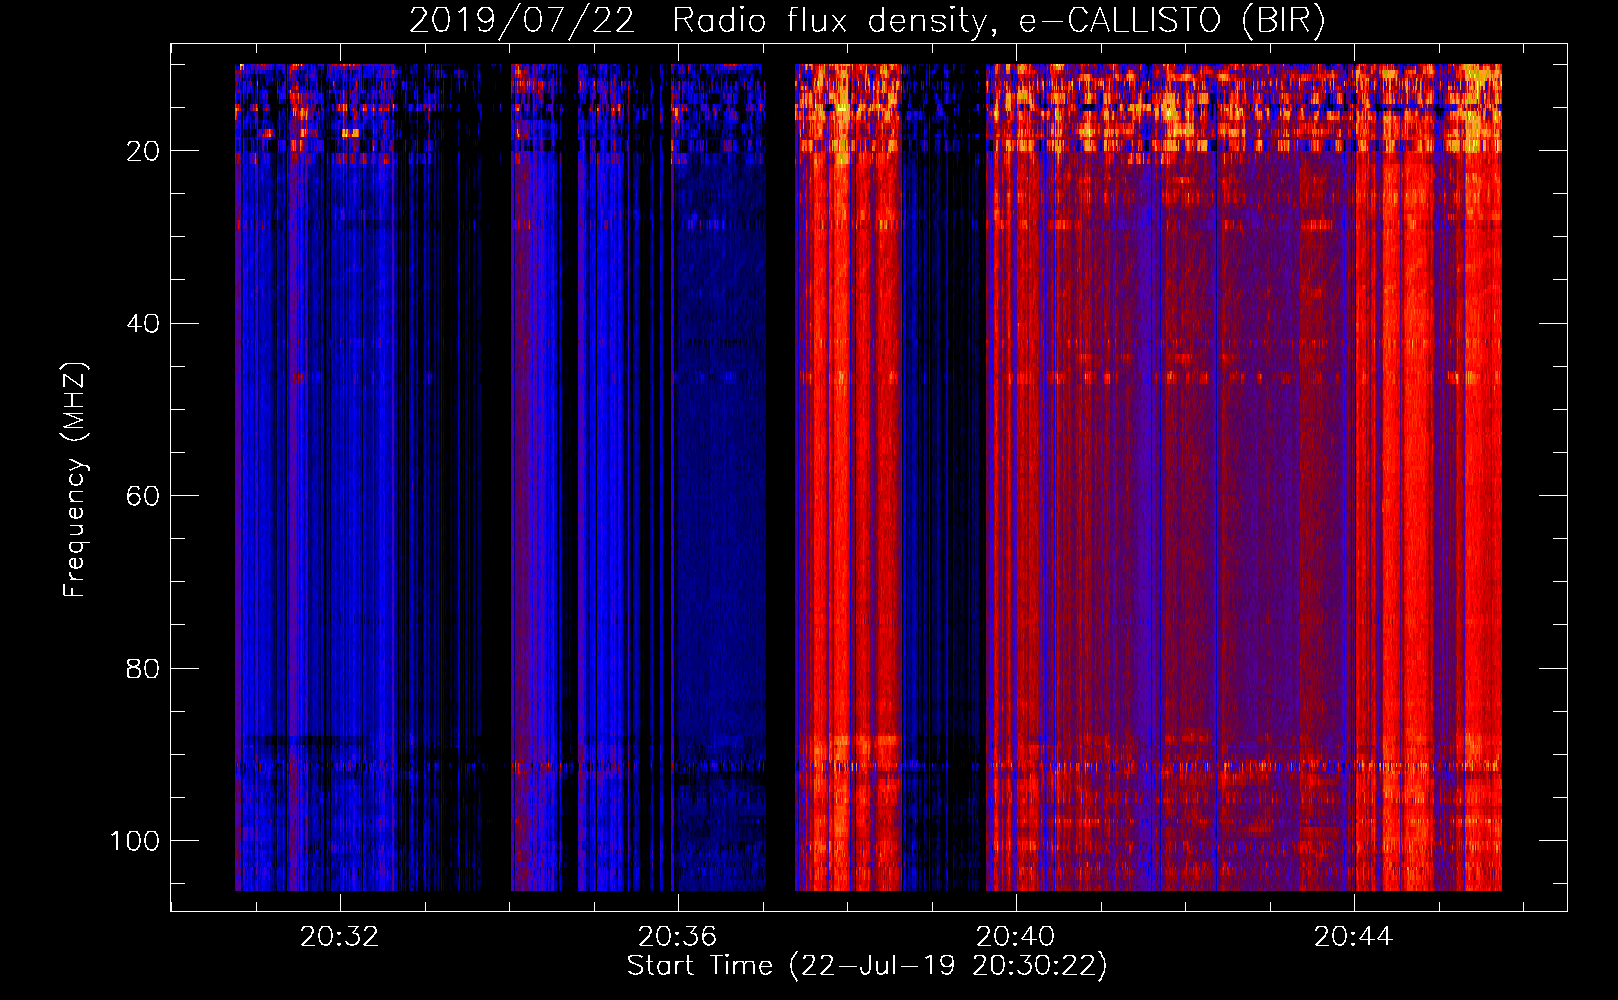Click the 60 MHz frequency tick label

[143, 496]
